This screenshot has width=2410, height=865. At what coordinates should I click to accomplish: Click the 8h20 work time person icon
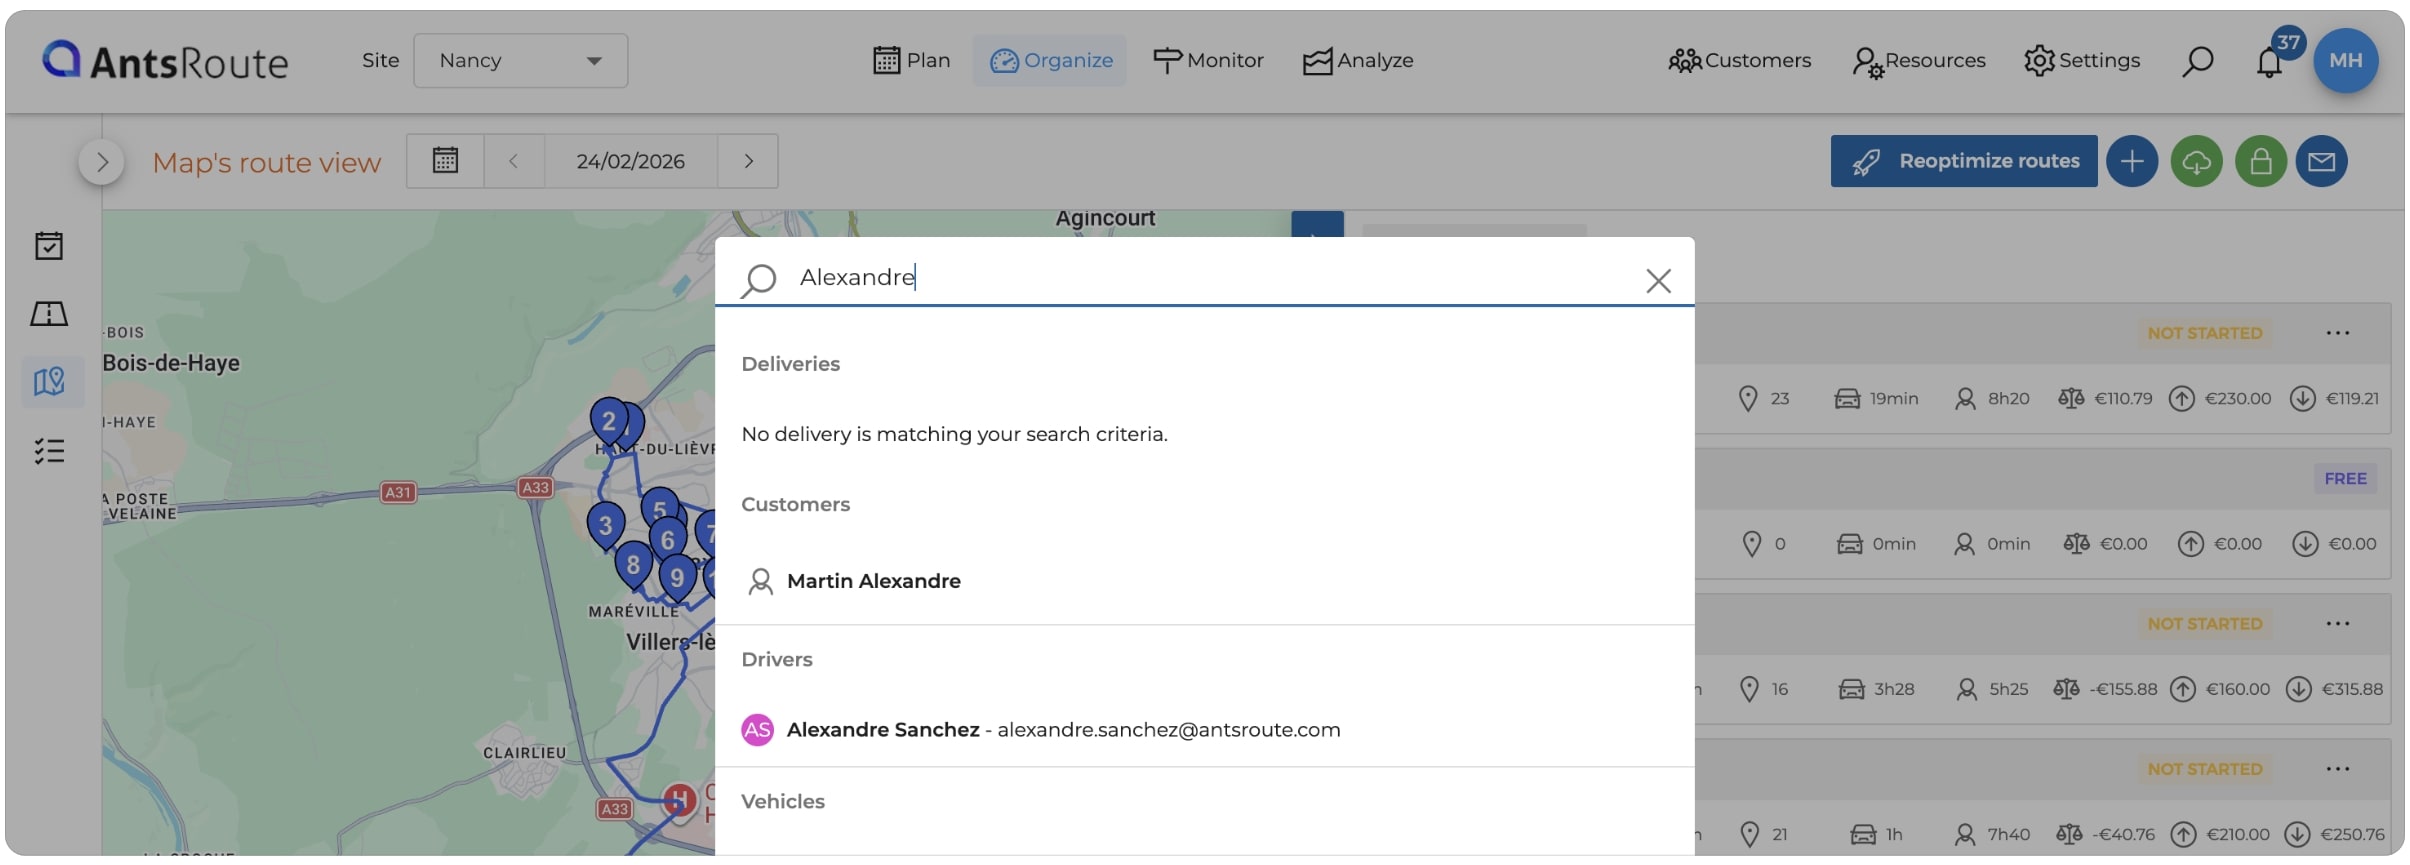tap(1965, 398)
